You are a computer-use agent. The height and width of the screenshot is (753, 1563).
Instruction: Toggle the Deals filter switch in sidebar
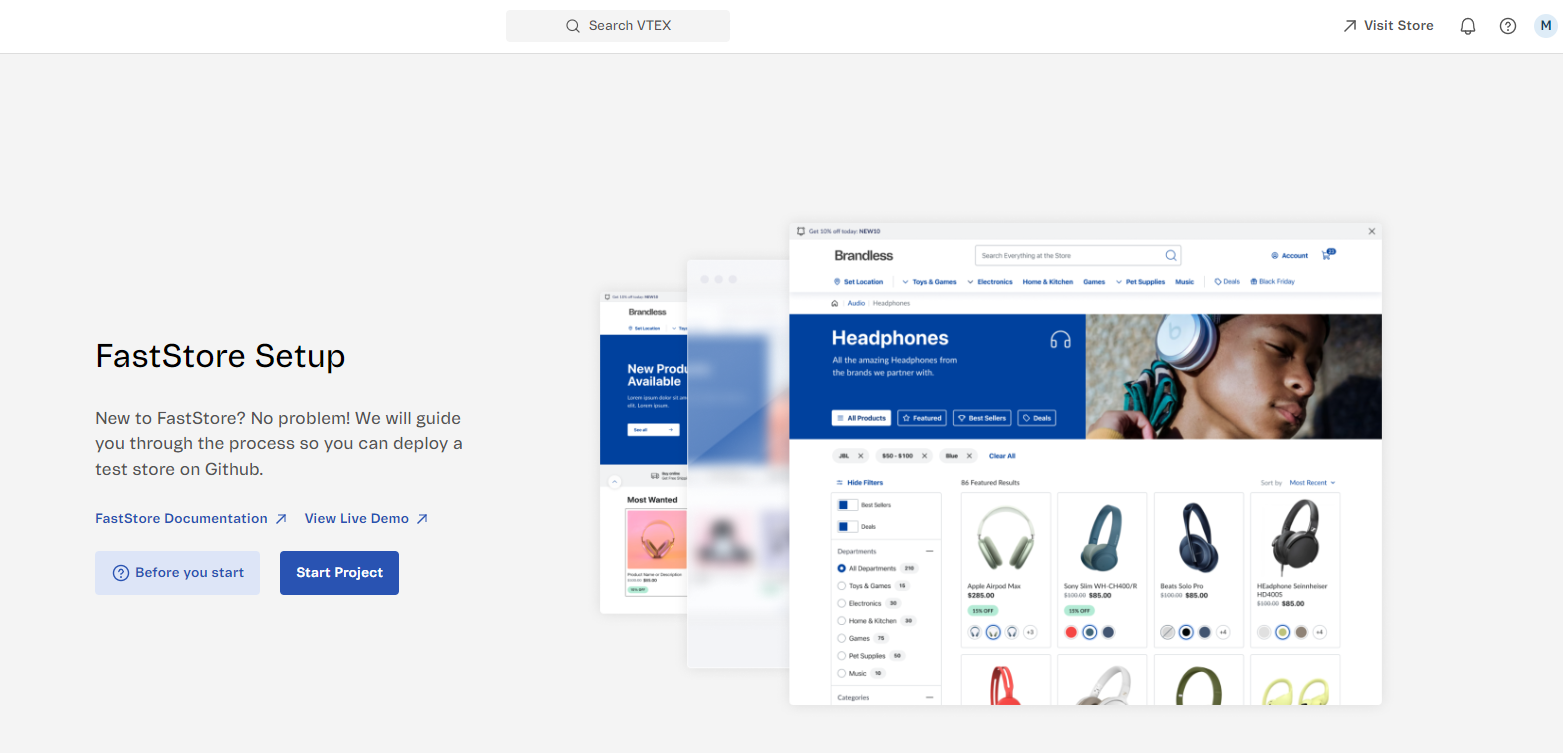pos(847,526)
